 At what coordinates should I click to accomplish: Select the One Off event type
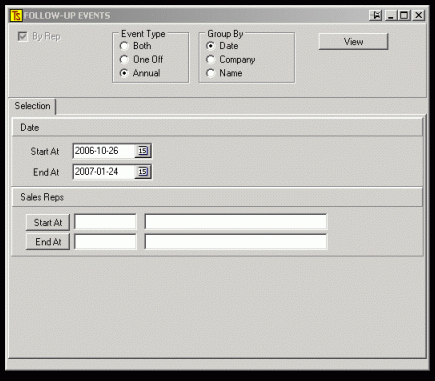[x=124, y=59]
